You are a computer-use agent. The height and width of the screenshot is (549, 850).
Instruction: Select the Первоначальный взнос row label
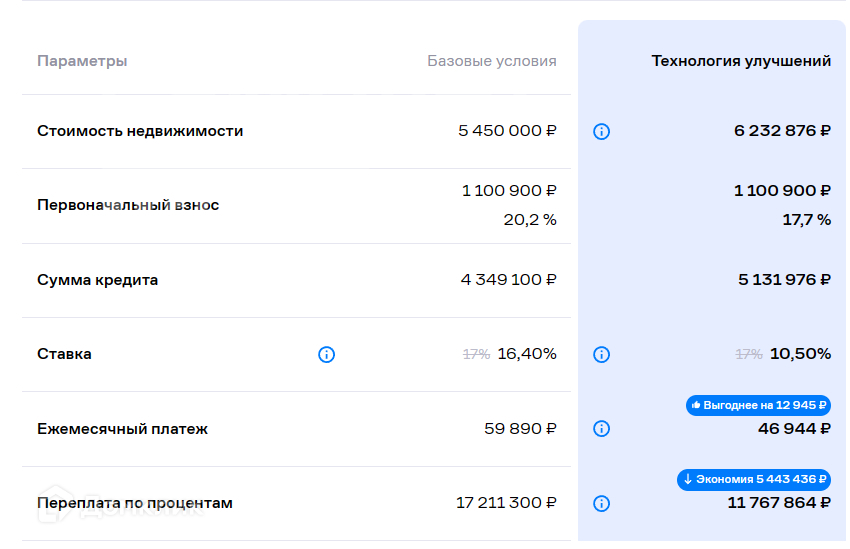tap(128, 205)
